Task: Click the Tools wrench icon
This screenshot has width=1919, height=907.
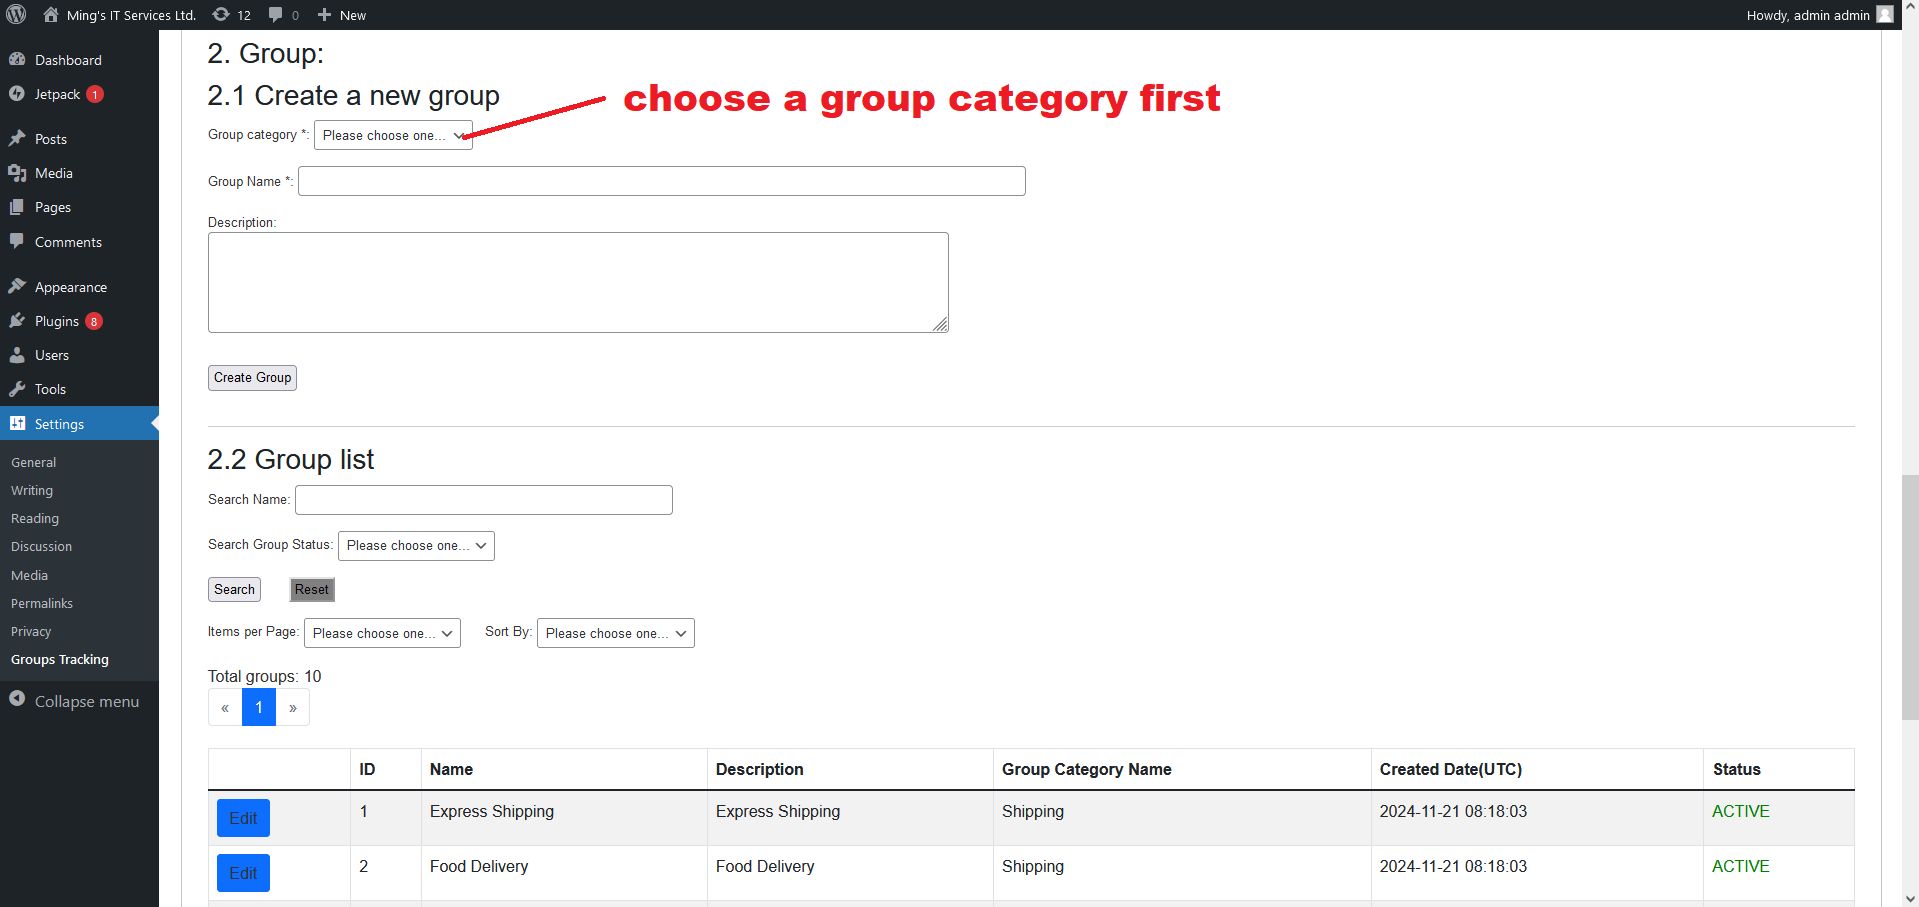Action: pyautogui.click(x=17, y=389)
